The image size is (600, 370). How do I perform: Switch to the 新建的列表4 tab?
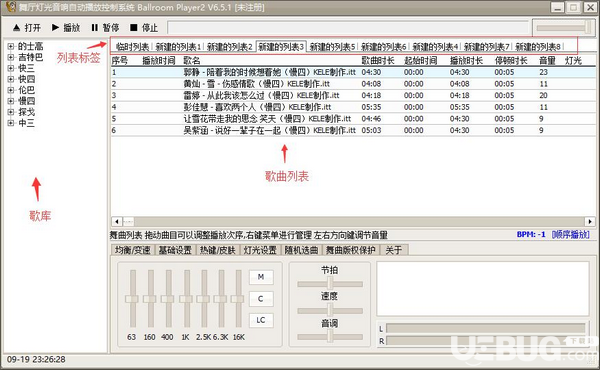435,47
